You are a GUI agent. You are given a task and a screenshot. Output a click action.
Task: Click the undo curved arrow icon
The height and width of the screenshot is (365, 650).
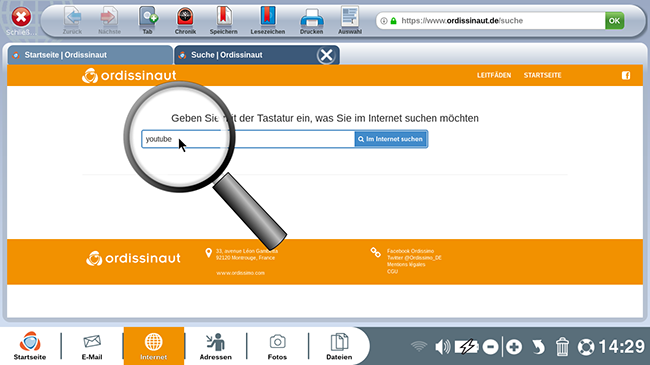(538, 347)
